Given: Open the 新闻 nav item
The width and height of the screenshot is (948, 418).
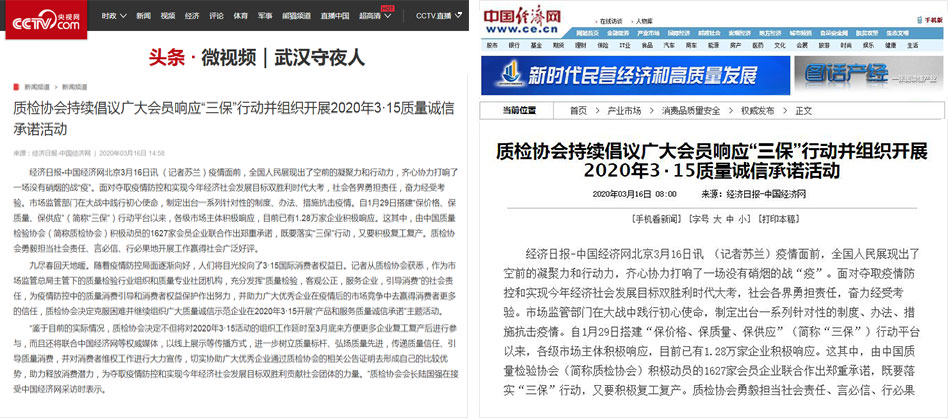Looking at the screenshot, I should tap(144, 17).
